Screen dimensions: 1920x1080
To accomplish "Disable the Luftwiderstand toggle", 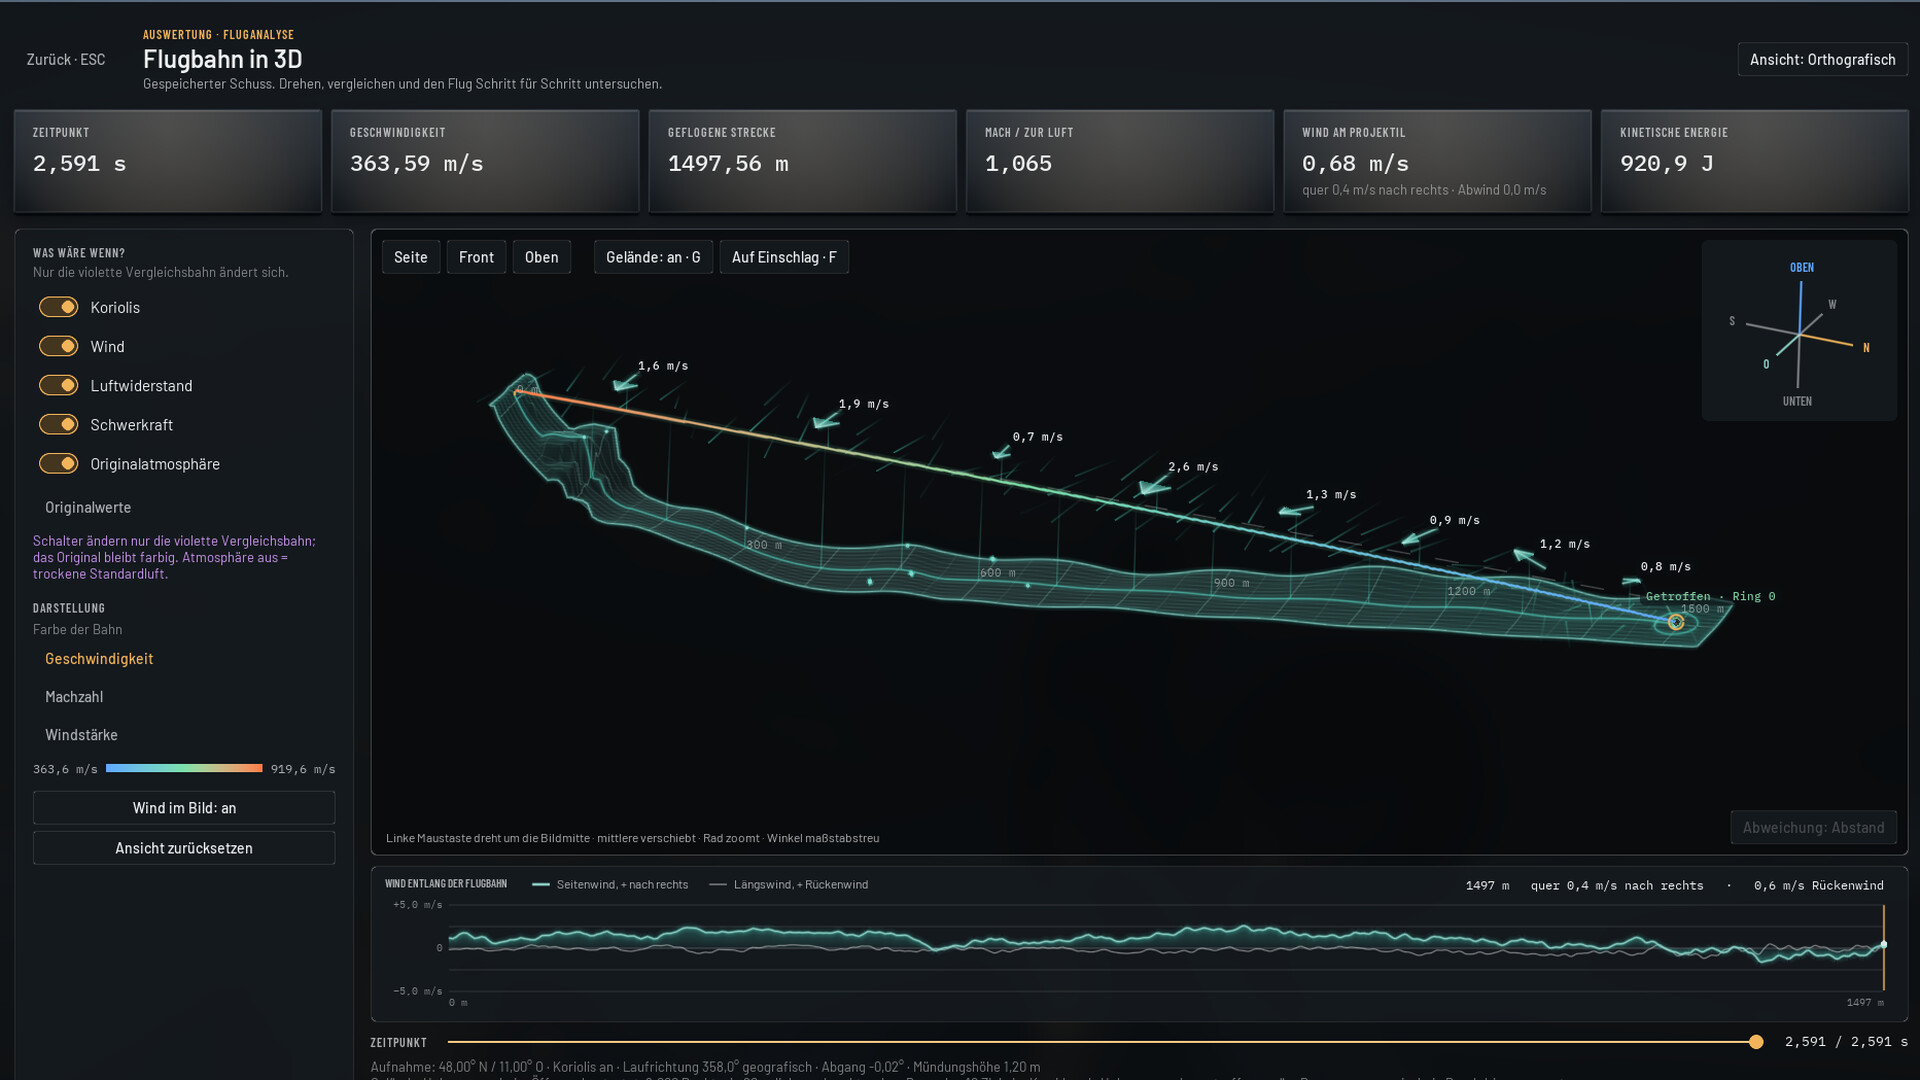I will pyautogui.click(x=58, y=385).
